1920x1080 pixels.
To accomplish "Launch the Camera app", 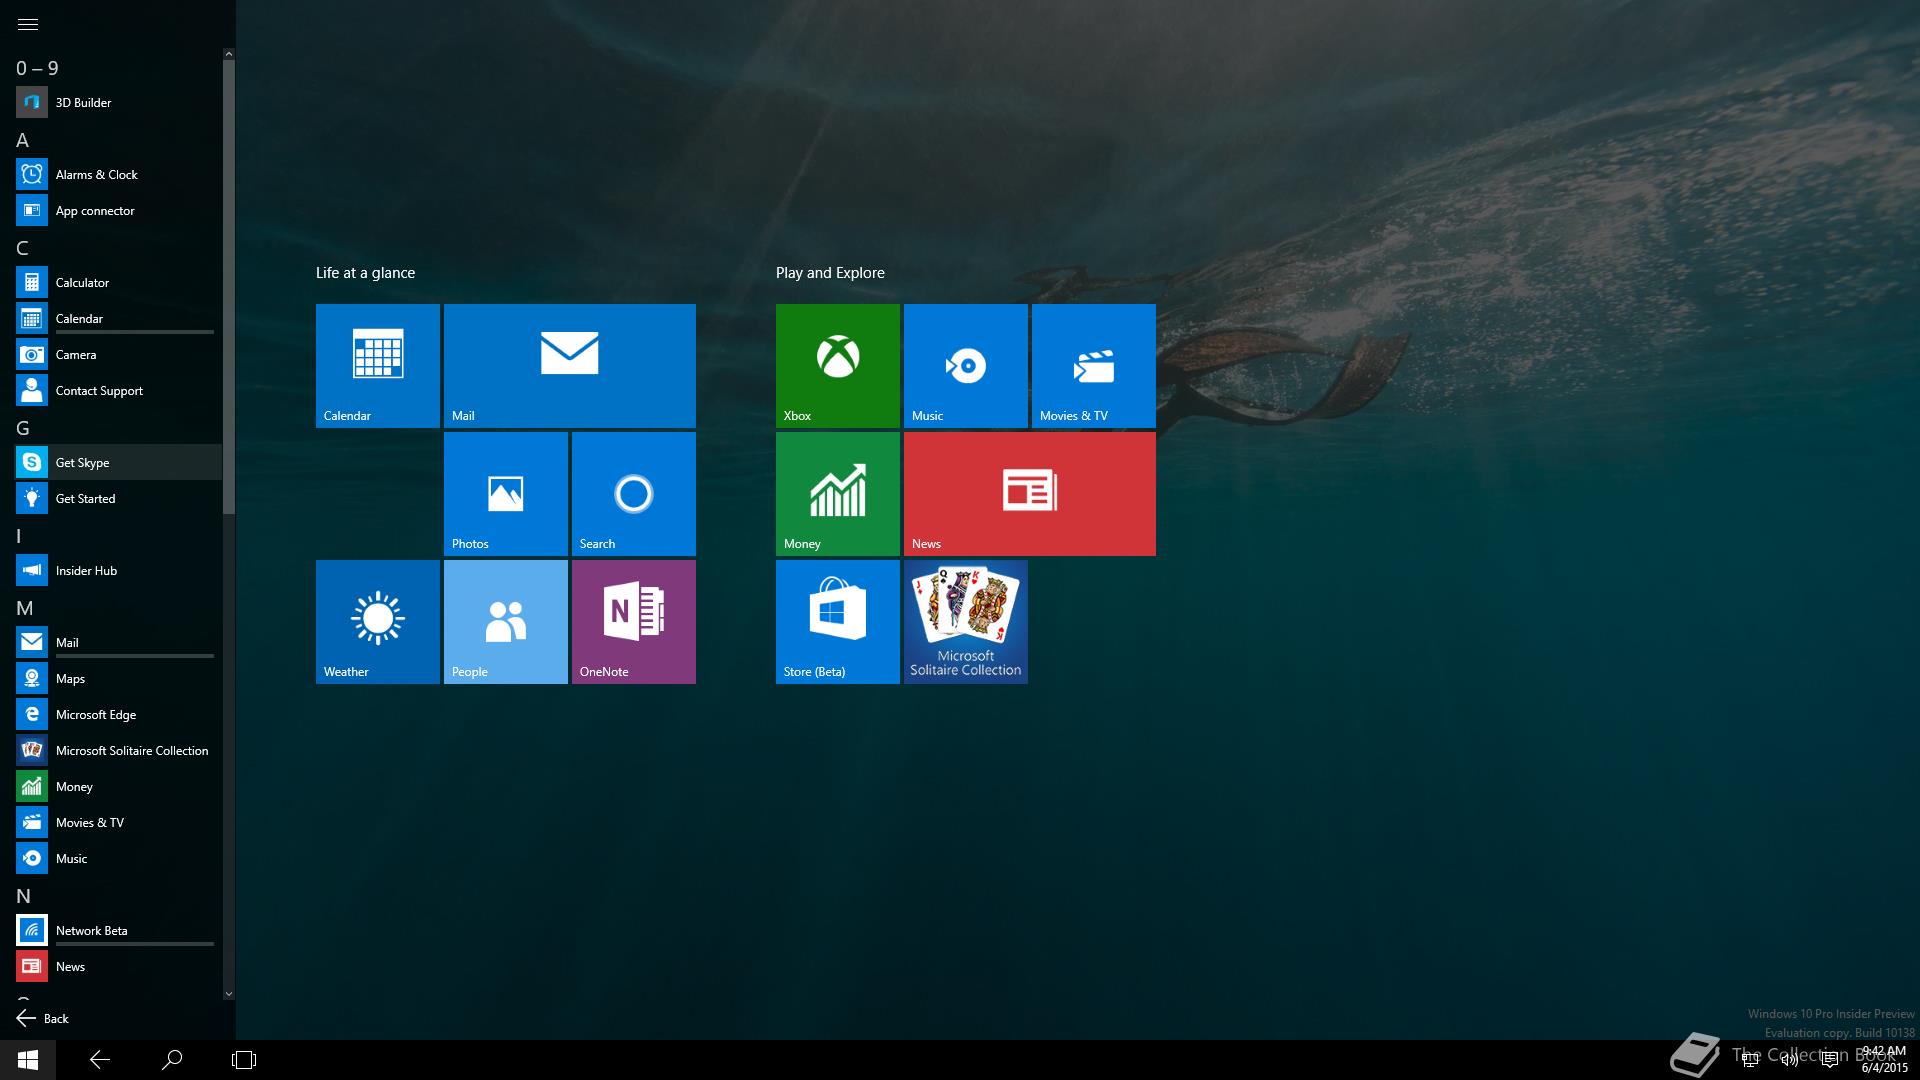I will pyautogui.click(x=118, y=354).
